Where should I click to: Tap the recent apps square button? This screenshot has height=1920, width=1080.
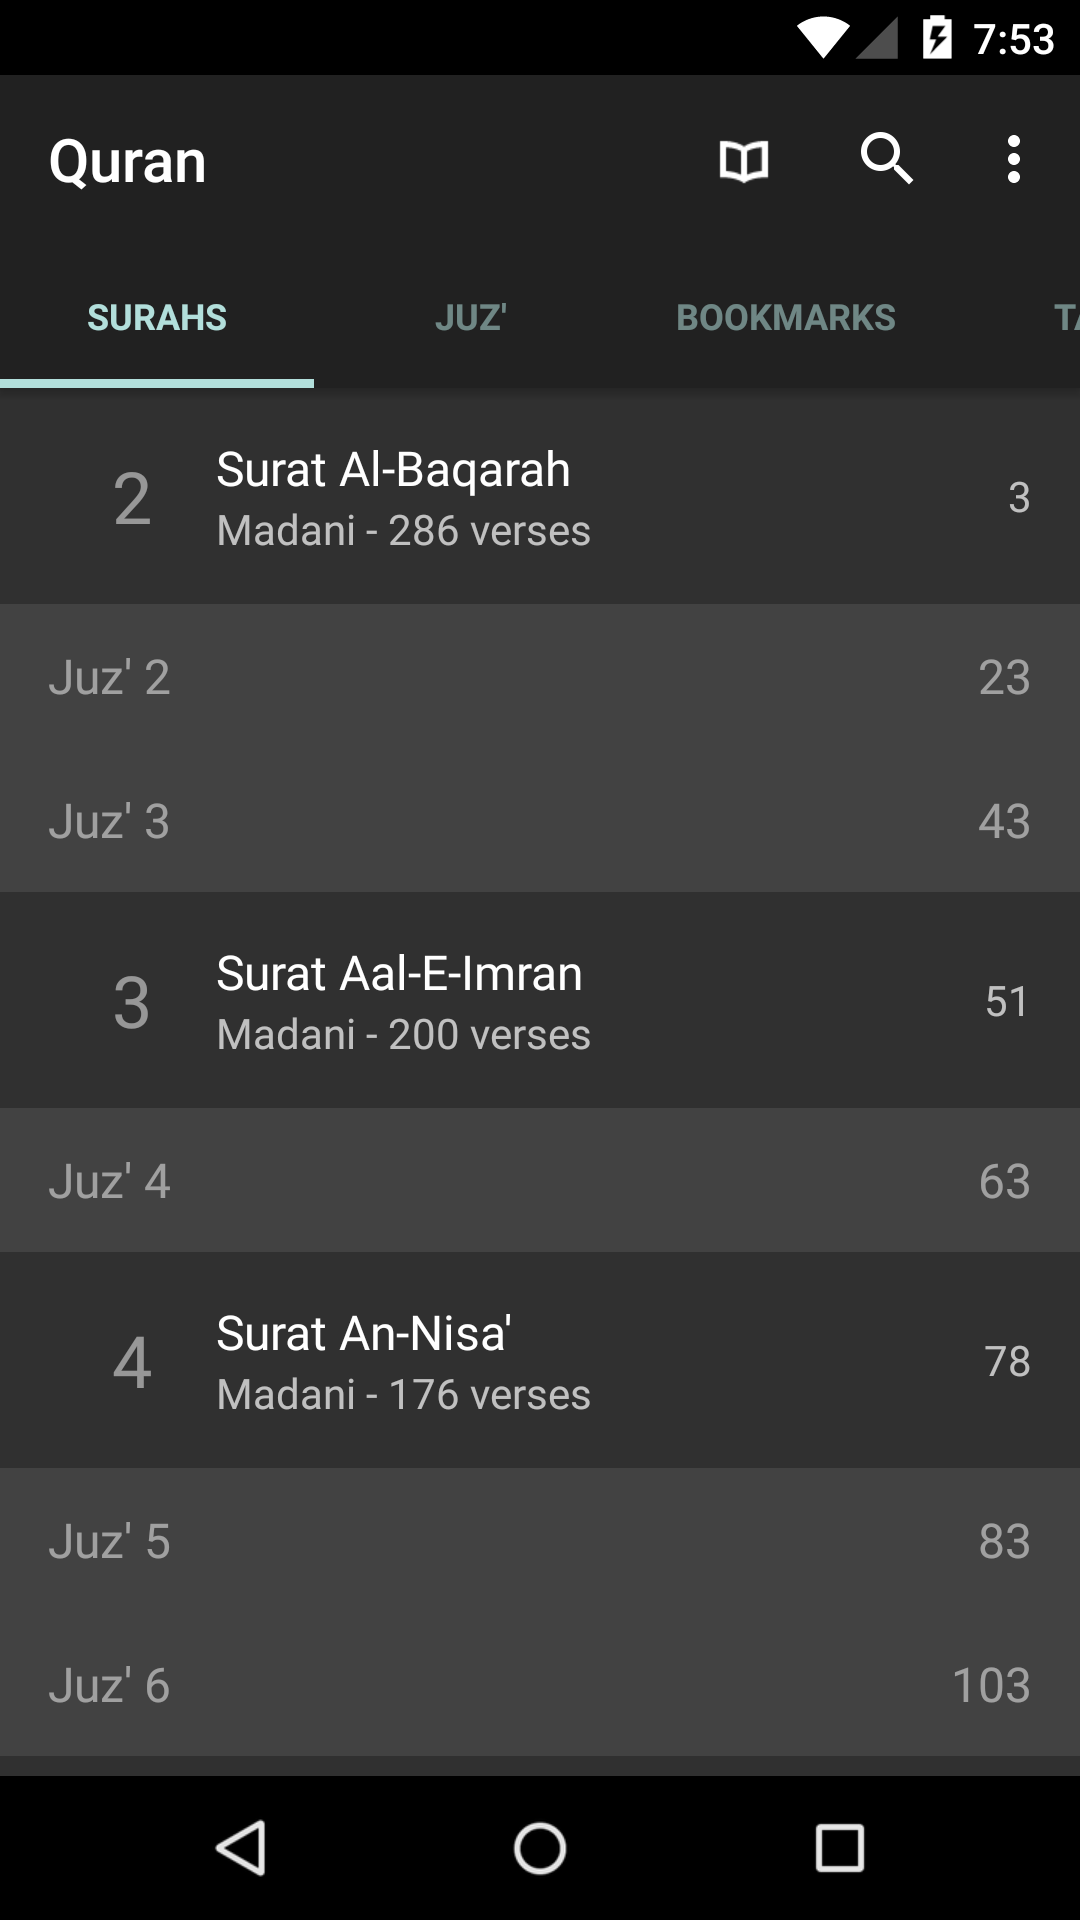click(x=839, y=1847)
